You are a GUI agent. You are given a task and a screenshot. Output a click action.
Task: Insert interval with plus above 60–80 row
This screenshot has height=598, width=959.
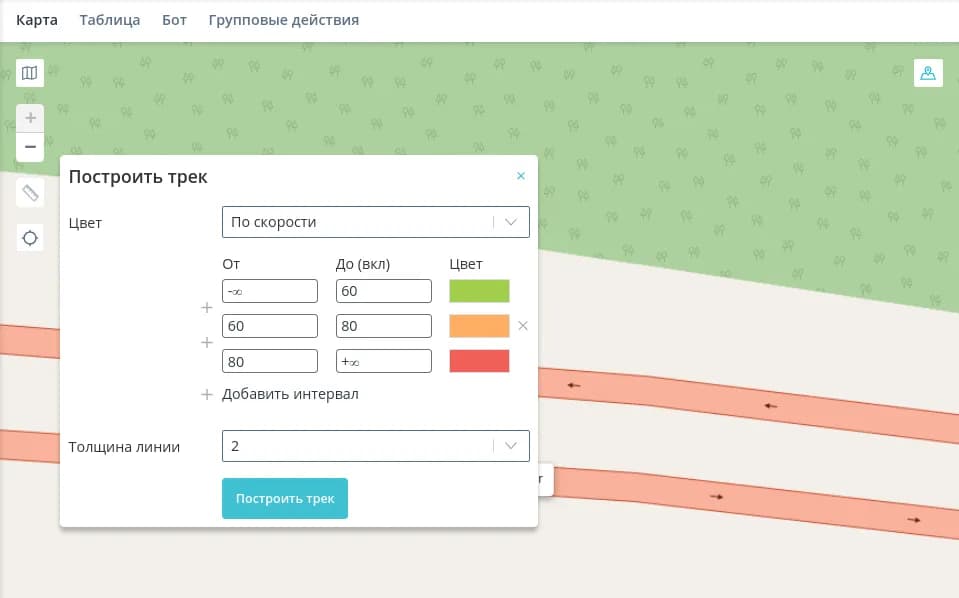click(x=207, y=308)
